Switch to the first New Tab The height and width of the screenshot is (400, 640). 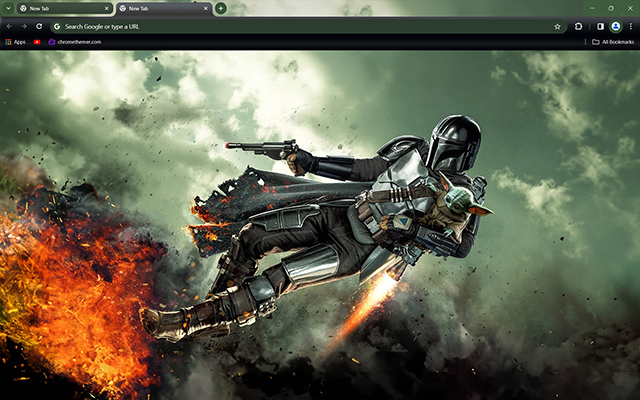click(65, 8)
